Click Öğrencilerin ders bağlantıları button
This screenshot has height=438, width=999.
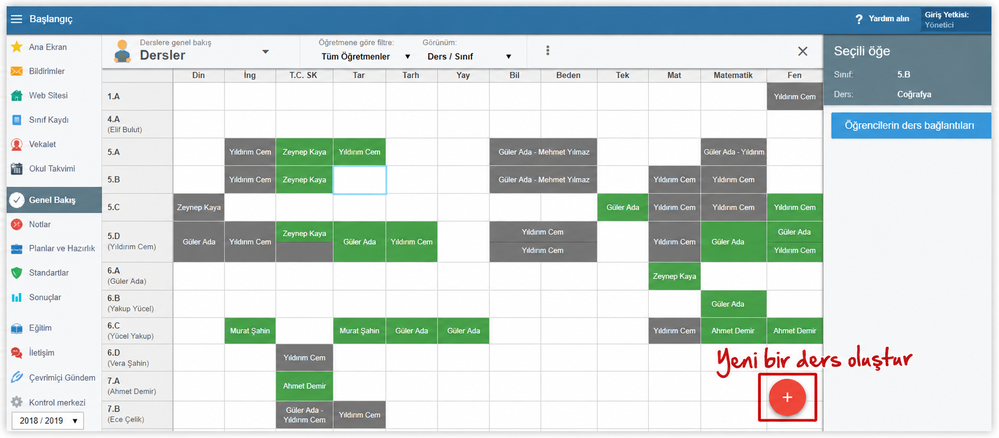909,126
